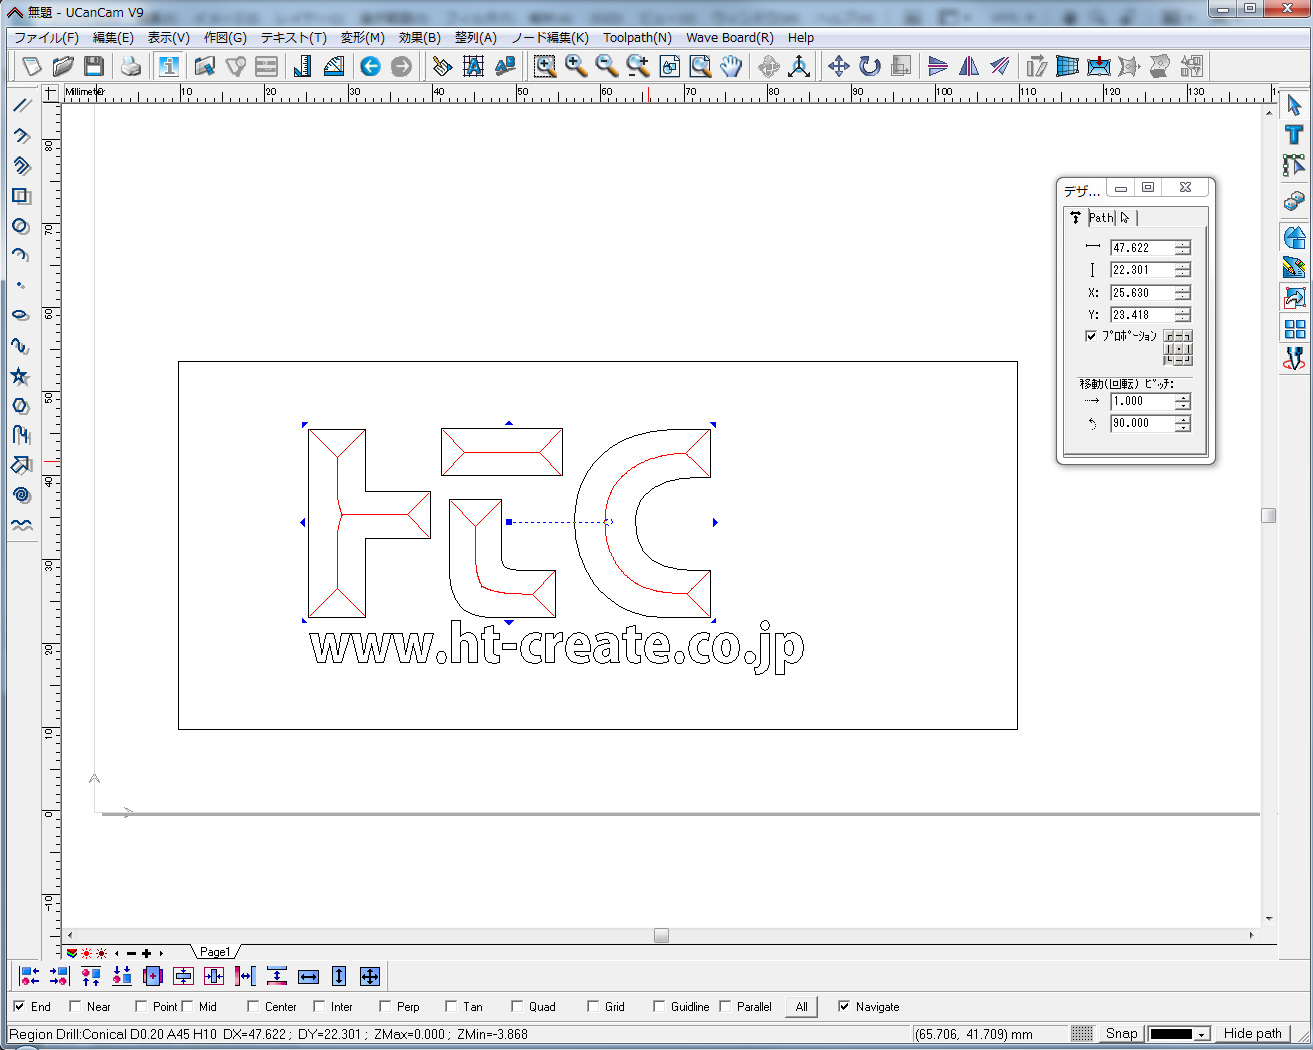Click the Save floppy disk icon
The width and height of the screenshot is (1313, 1050).
coord(94,66)
